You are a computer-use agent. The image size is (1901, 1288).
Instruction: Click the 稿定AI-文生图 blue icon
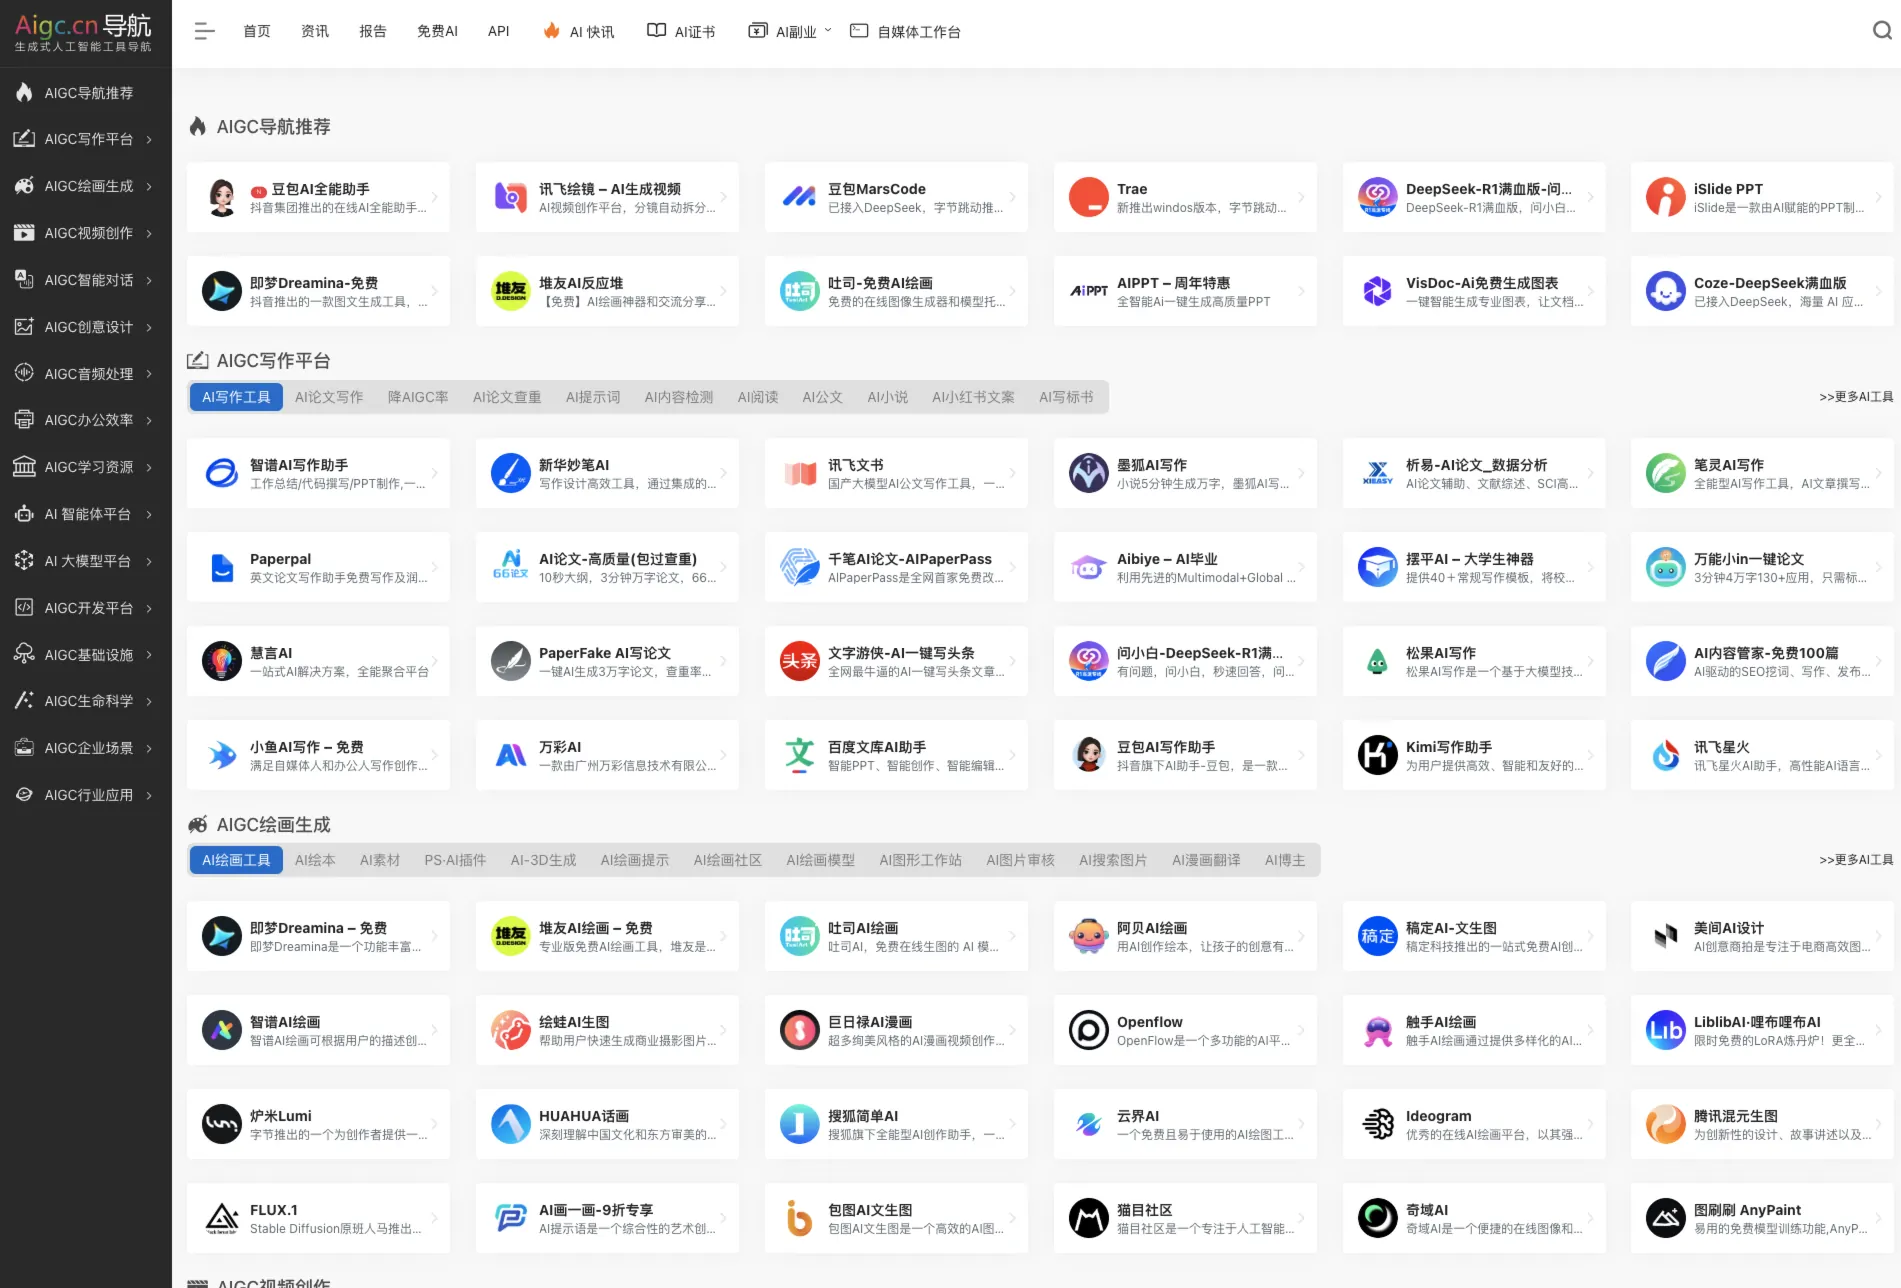pyautogui.click(x=1378, y=936)
